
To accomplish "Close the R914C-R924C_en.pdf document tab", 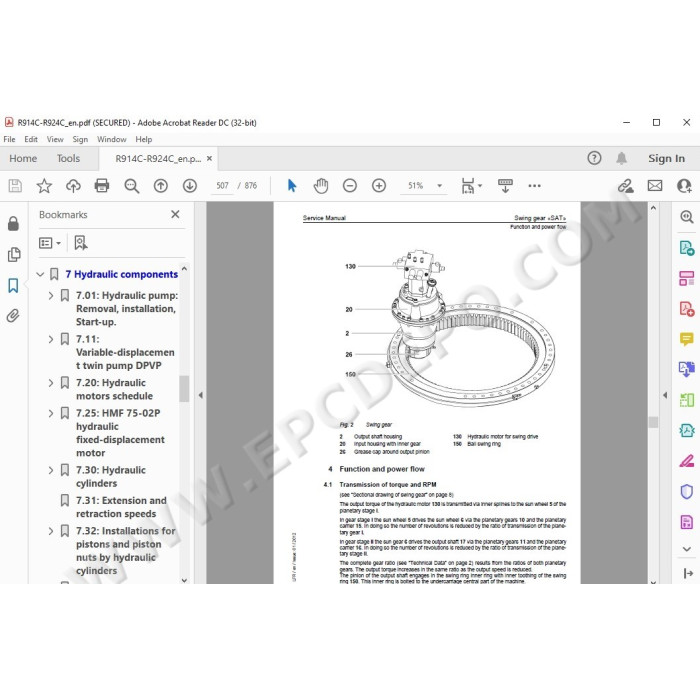I will tap(209, 158).
